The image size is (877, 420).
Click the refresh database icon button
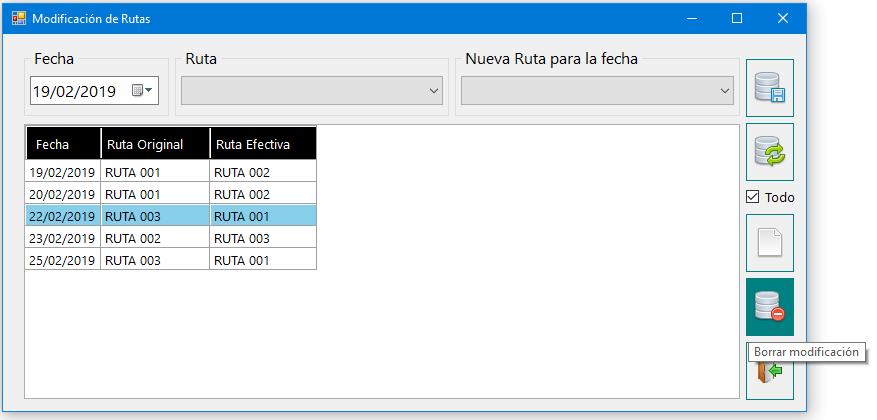point(770,152)
